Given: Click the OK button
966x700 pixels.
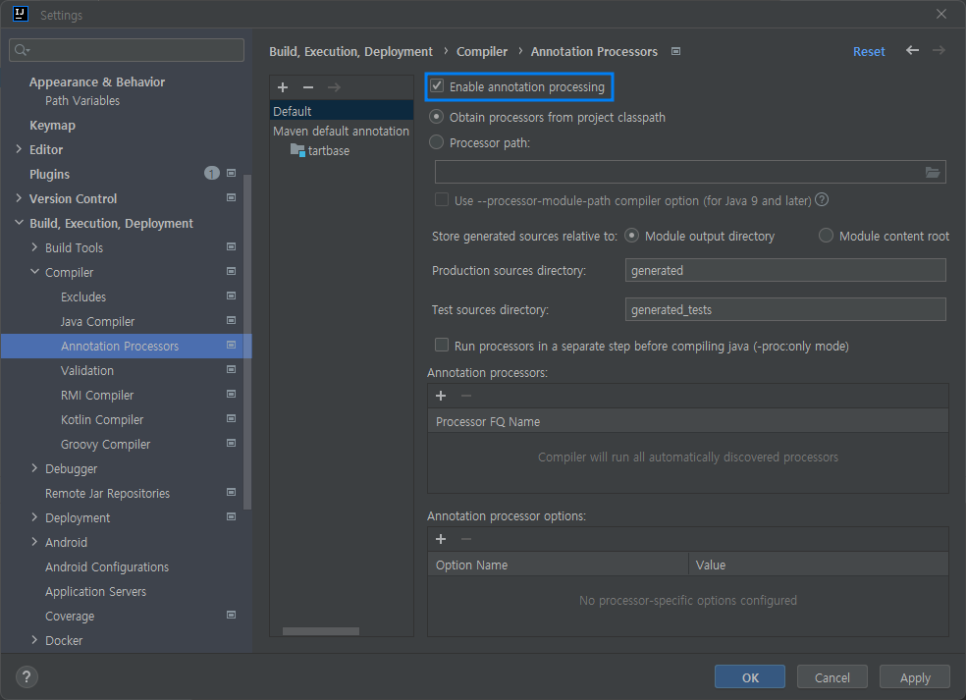Looking at the screenshot, I should coord(750,677).
